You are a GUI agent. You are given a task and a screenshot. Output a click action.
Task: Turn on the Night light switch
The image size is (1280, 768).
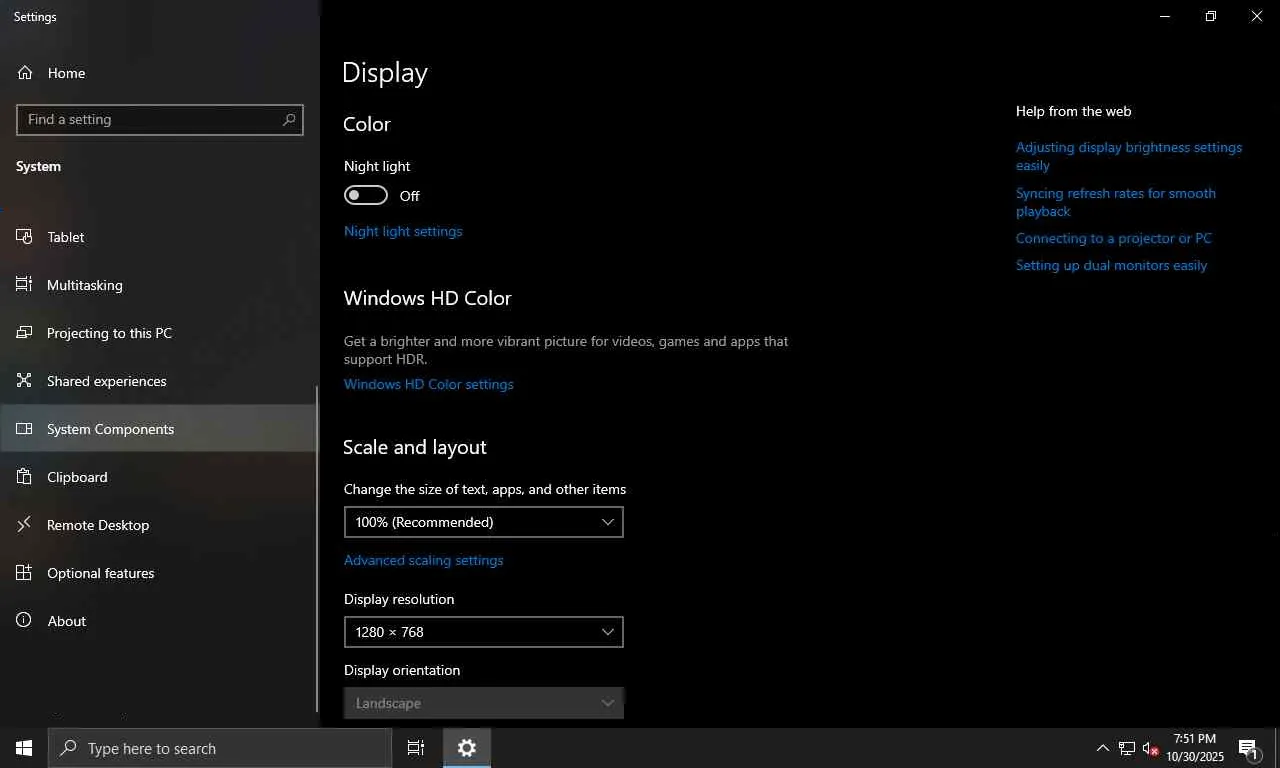(x=366, y=195)
